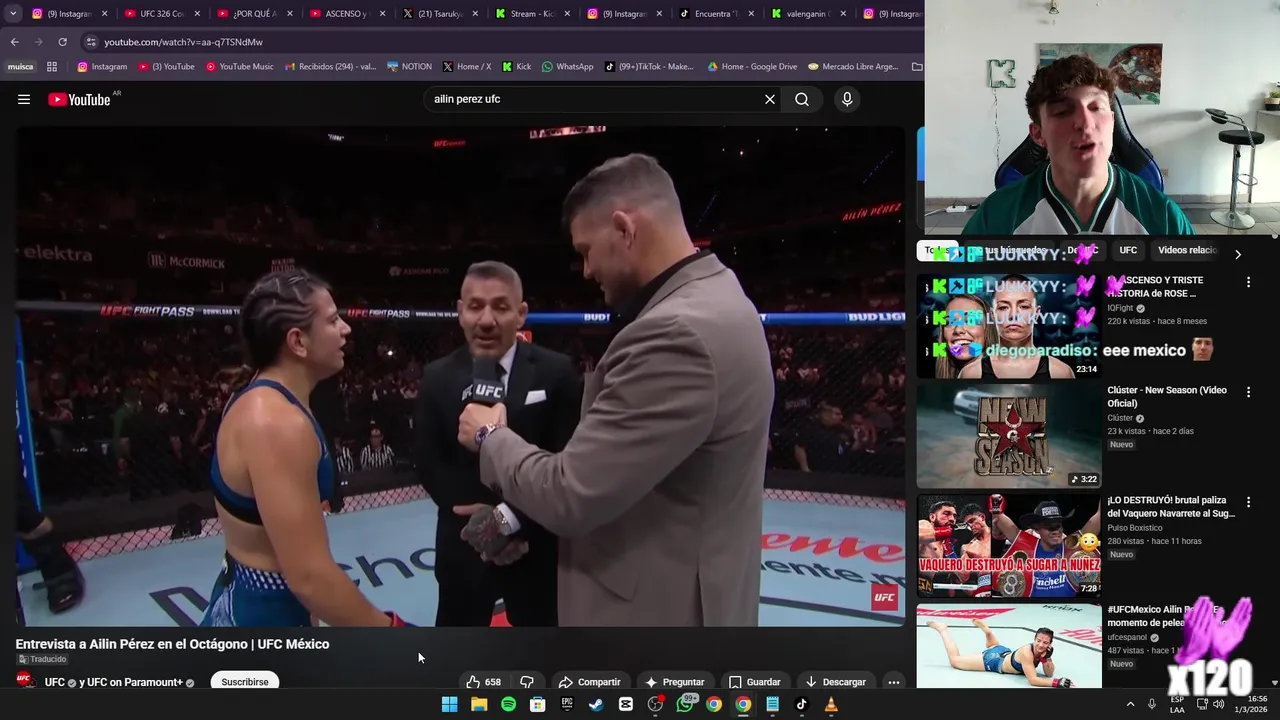Open the Mercado Libre Argentina bookmark
This screenshot has height=720, width=1280.
853,67
